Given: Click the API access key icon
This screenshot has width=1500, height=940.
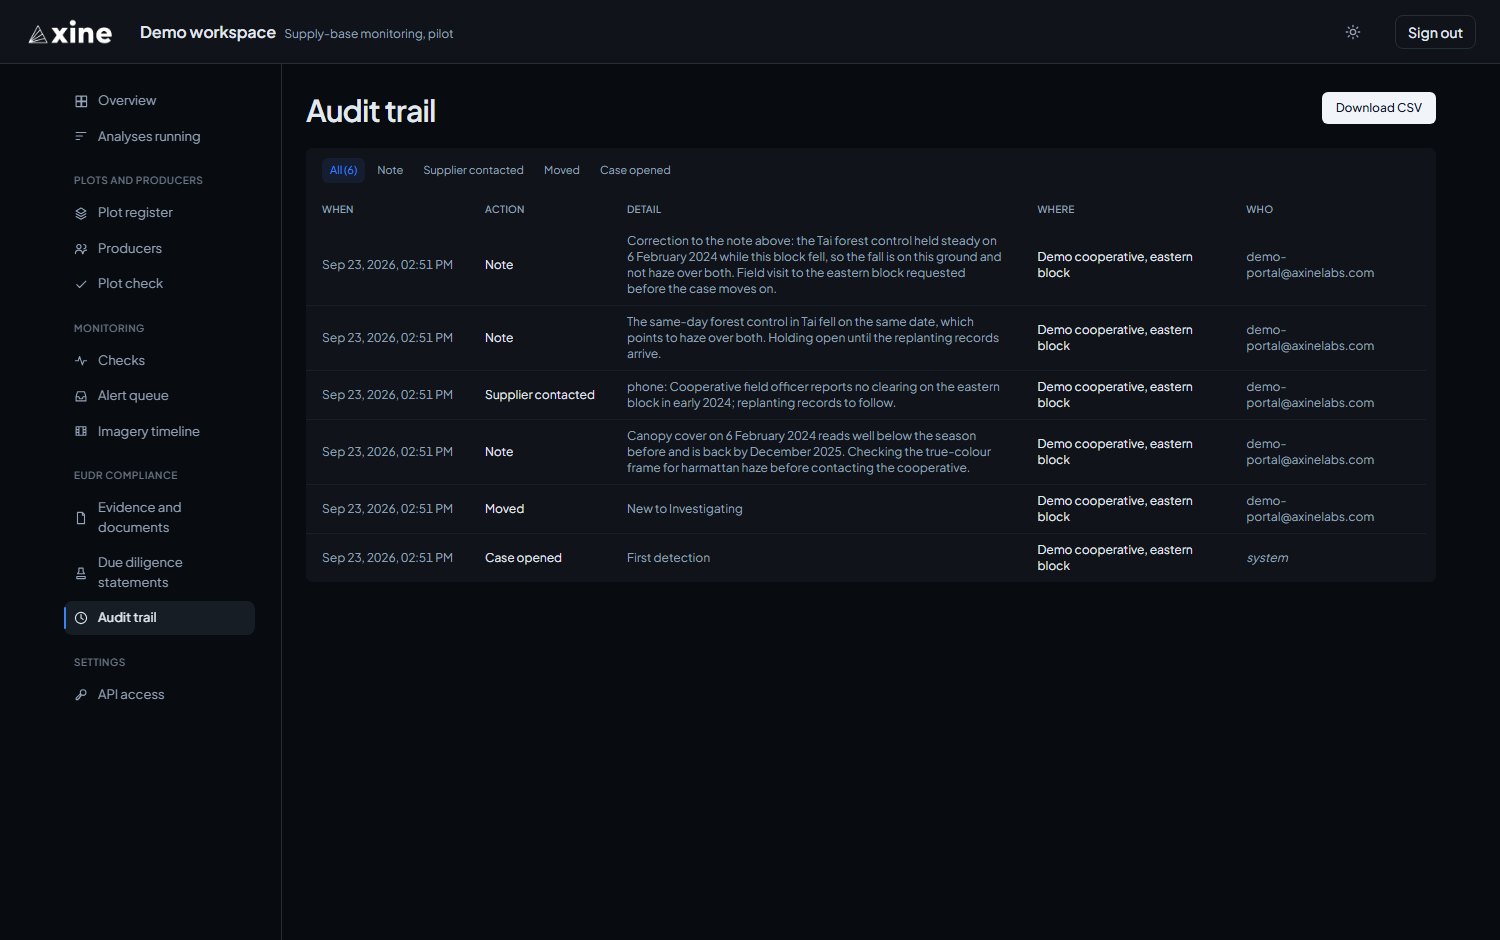Looking at the screenshot, I should point(81,695).
